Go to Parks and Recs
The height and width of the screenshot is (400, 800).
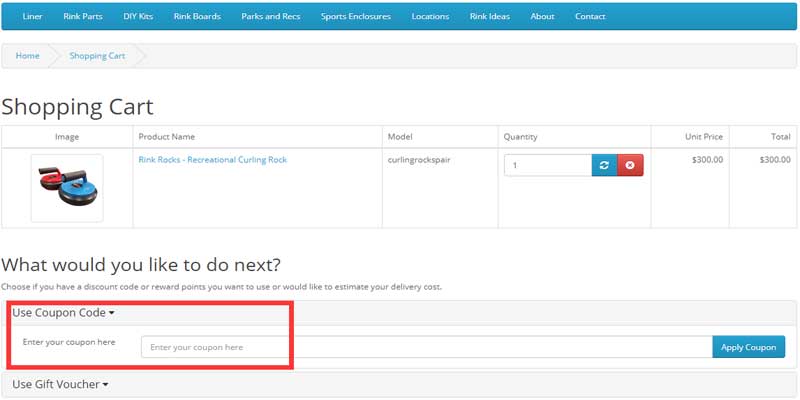(x=270, y=16)
